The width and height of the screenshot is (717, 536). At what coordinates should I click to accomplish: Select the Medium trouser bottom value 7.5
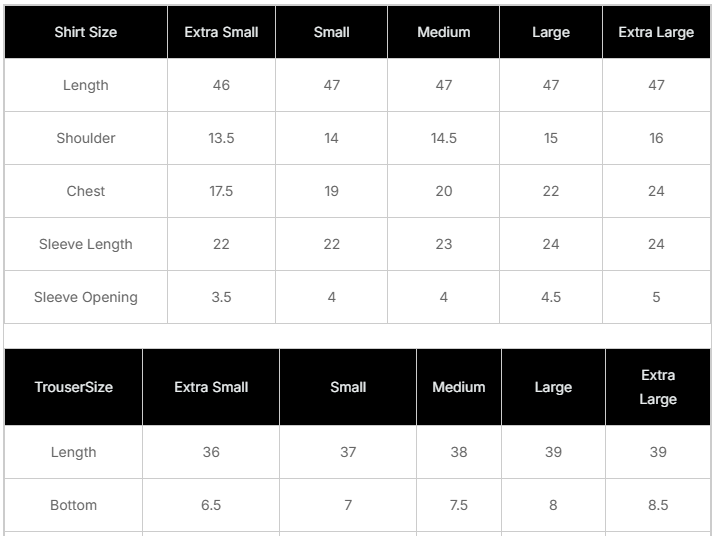pyautogui.click(x=458, y=505)
